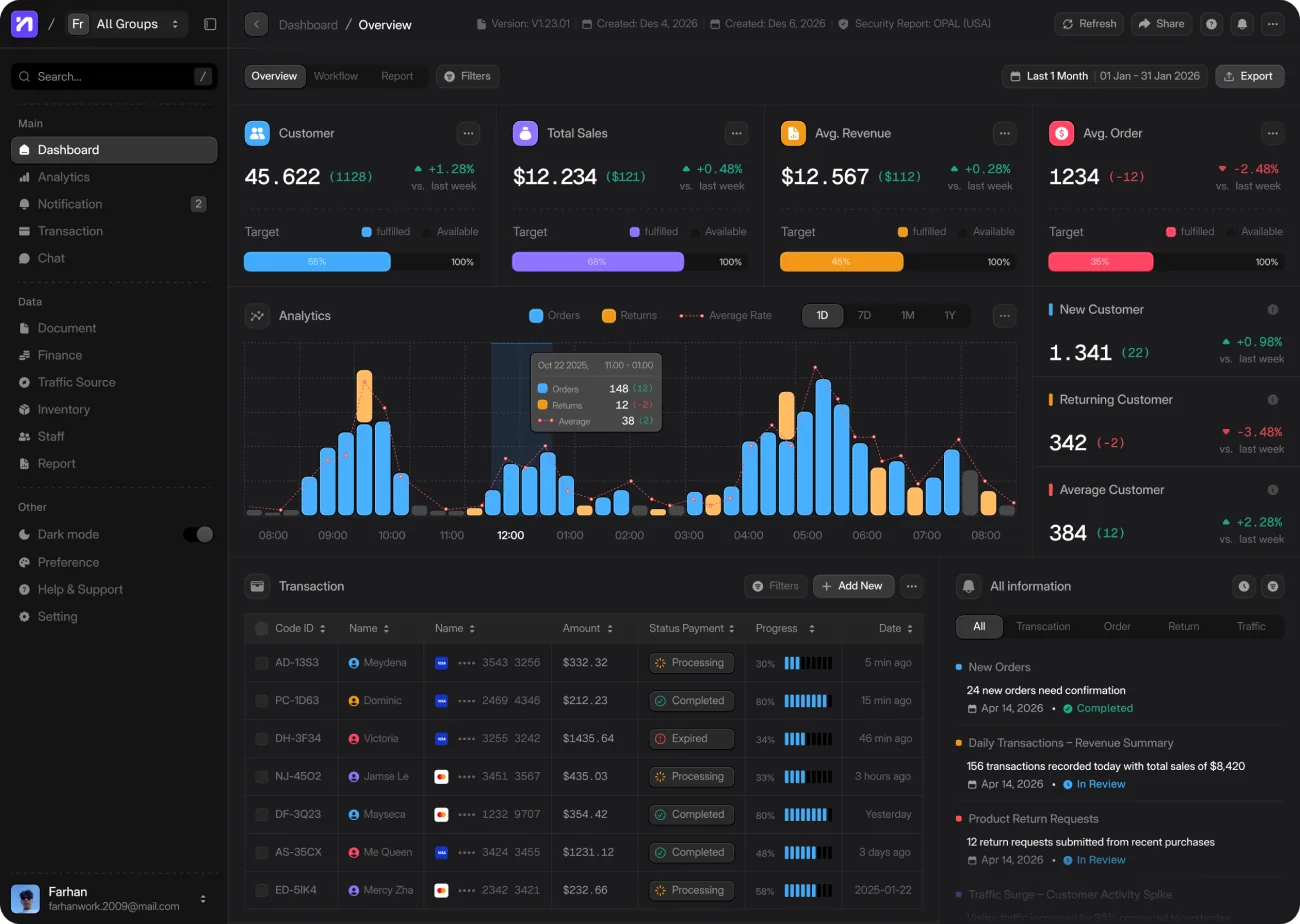Select checkbox for row NJ-45O2
This screenshot has height=924, width=1300.
point(262,777)
